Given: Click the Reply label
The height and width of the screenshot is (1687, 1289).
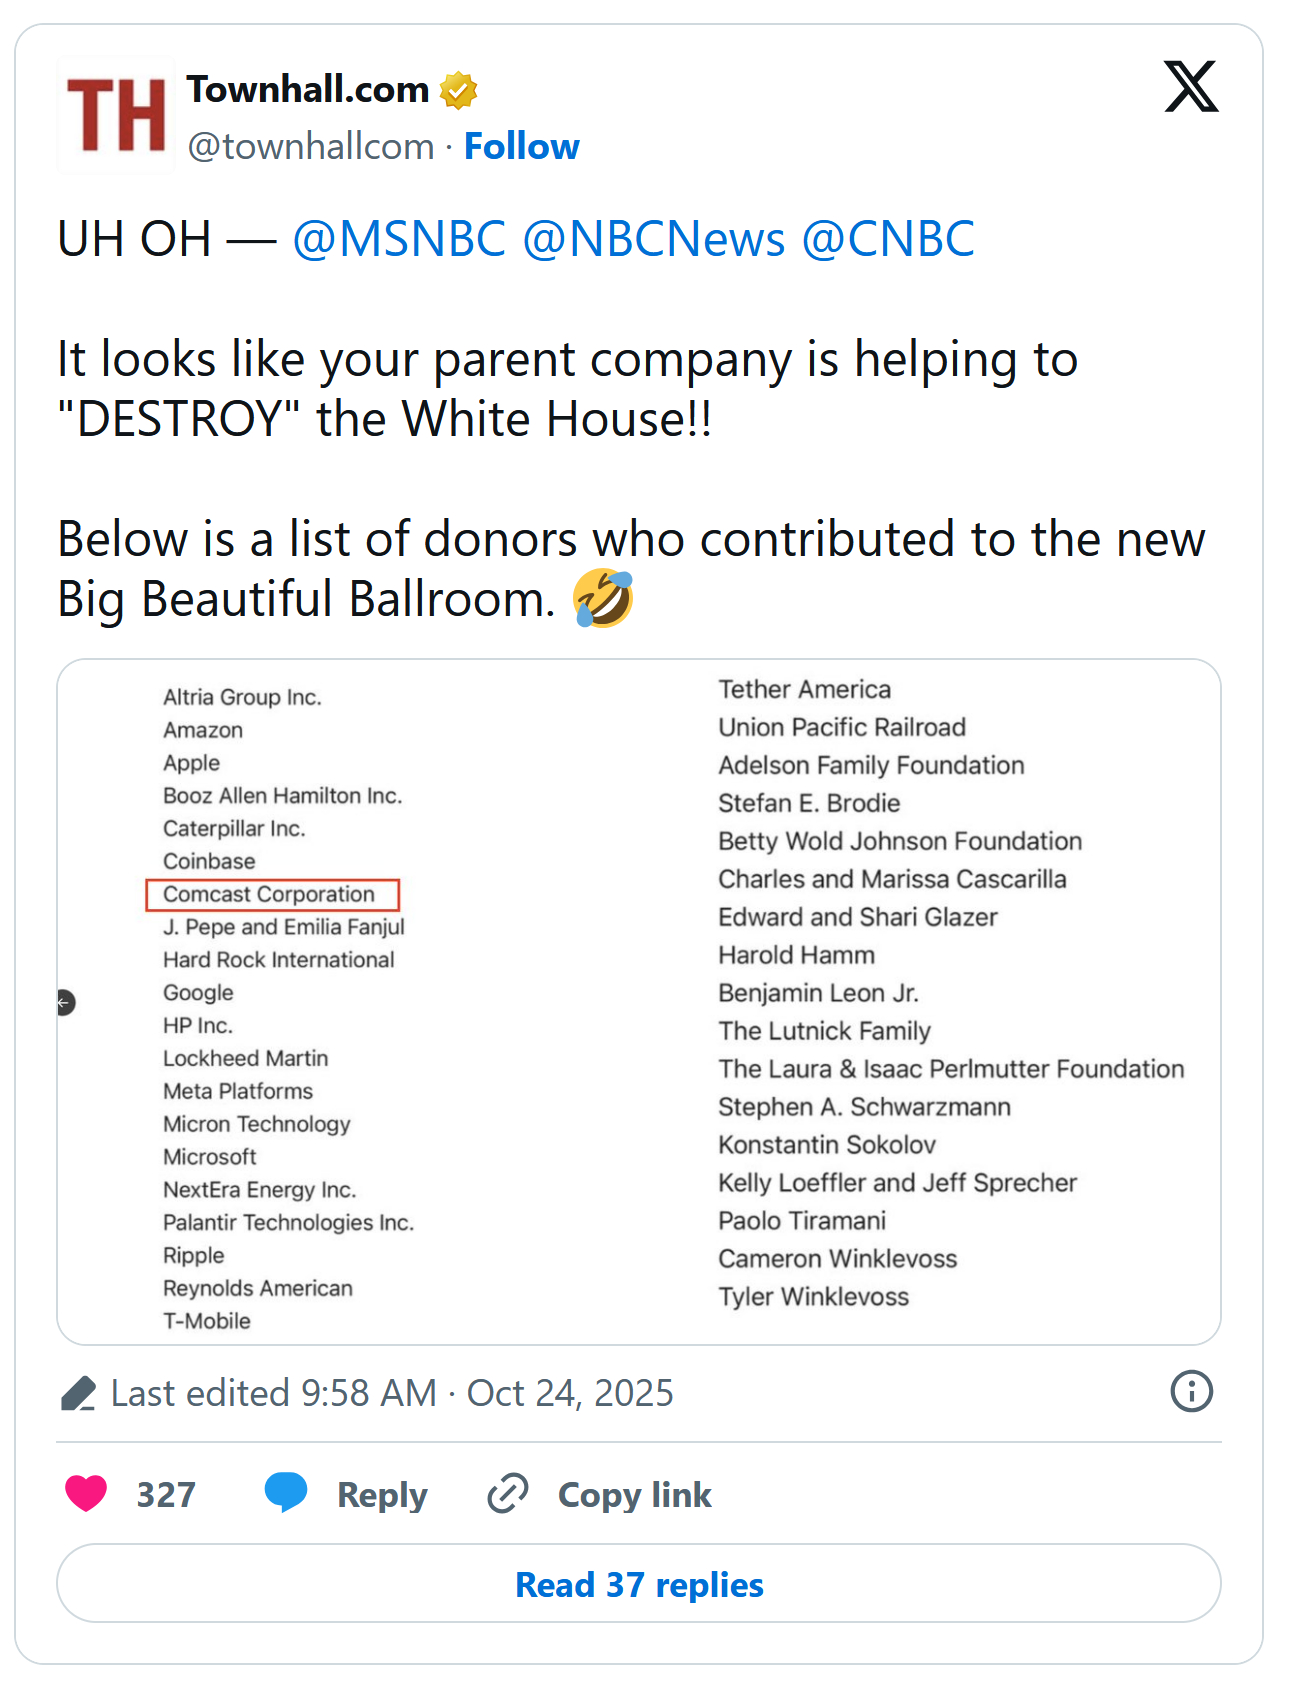Looking at the screenshot, I should tap(382, 1495).
